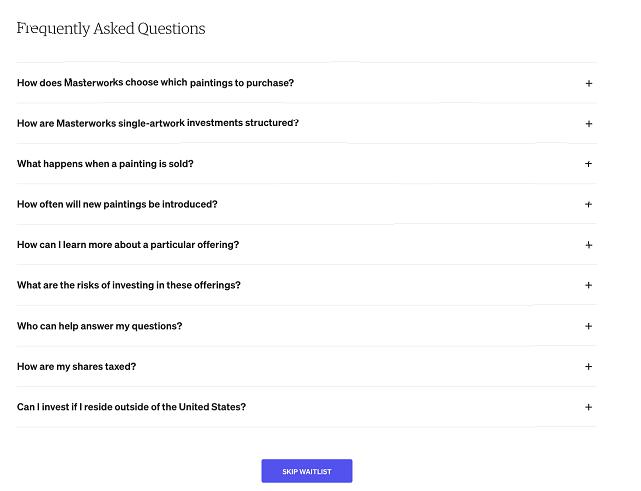Screen dimensions: 641x491
Task: Click plus icon next to single-artwork investments question
Action: (589, 124)
